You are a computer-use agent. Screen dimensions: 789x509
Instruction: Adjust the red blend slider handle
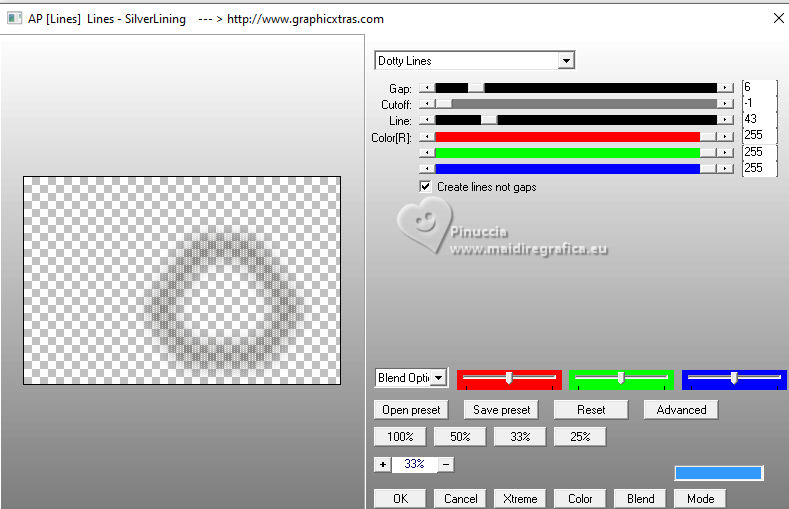(x=509, y=378)
